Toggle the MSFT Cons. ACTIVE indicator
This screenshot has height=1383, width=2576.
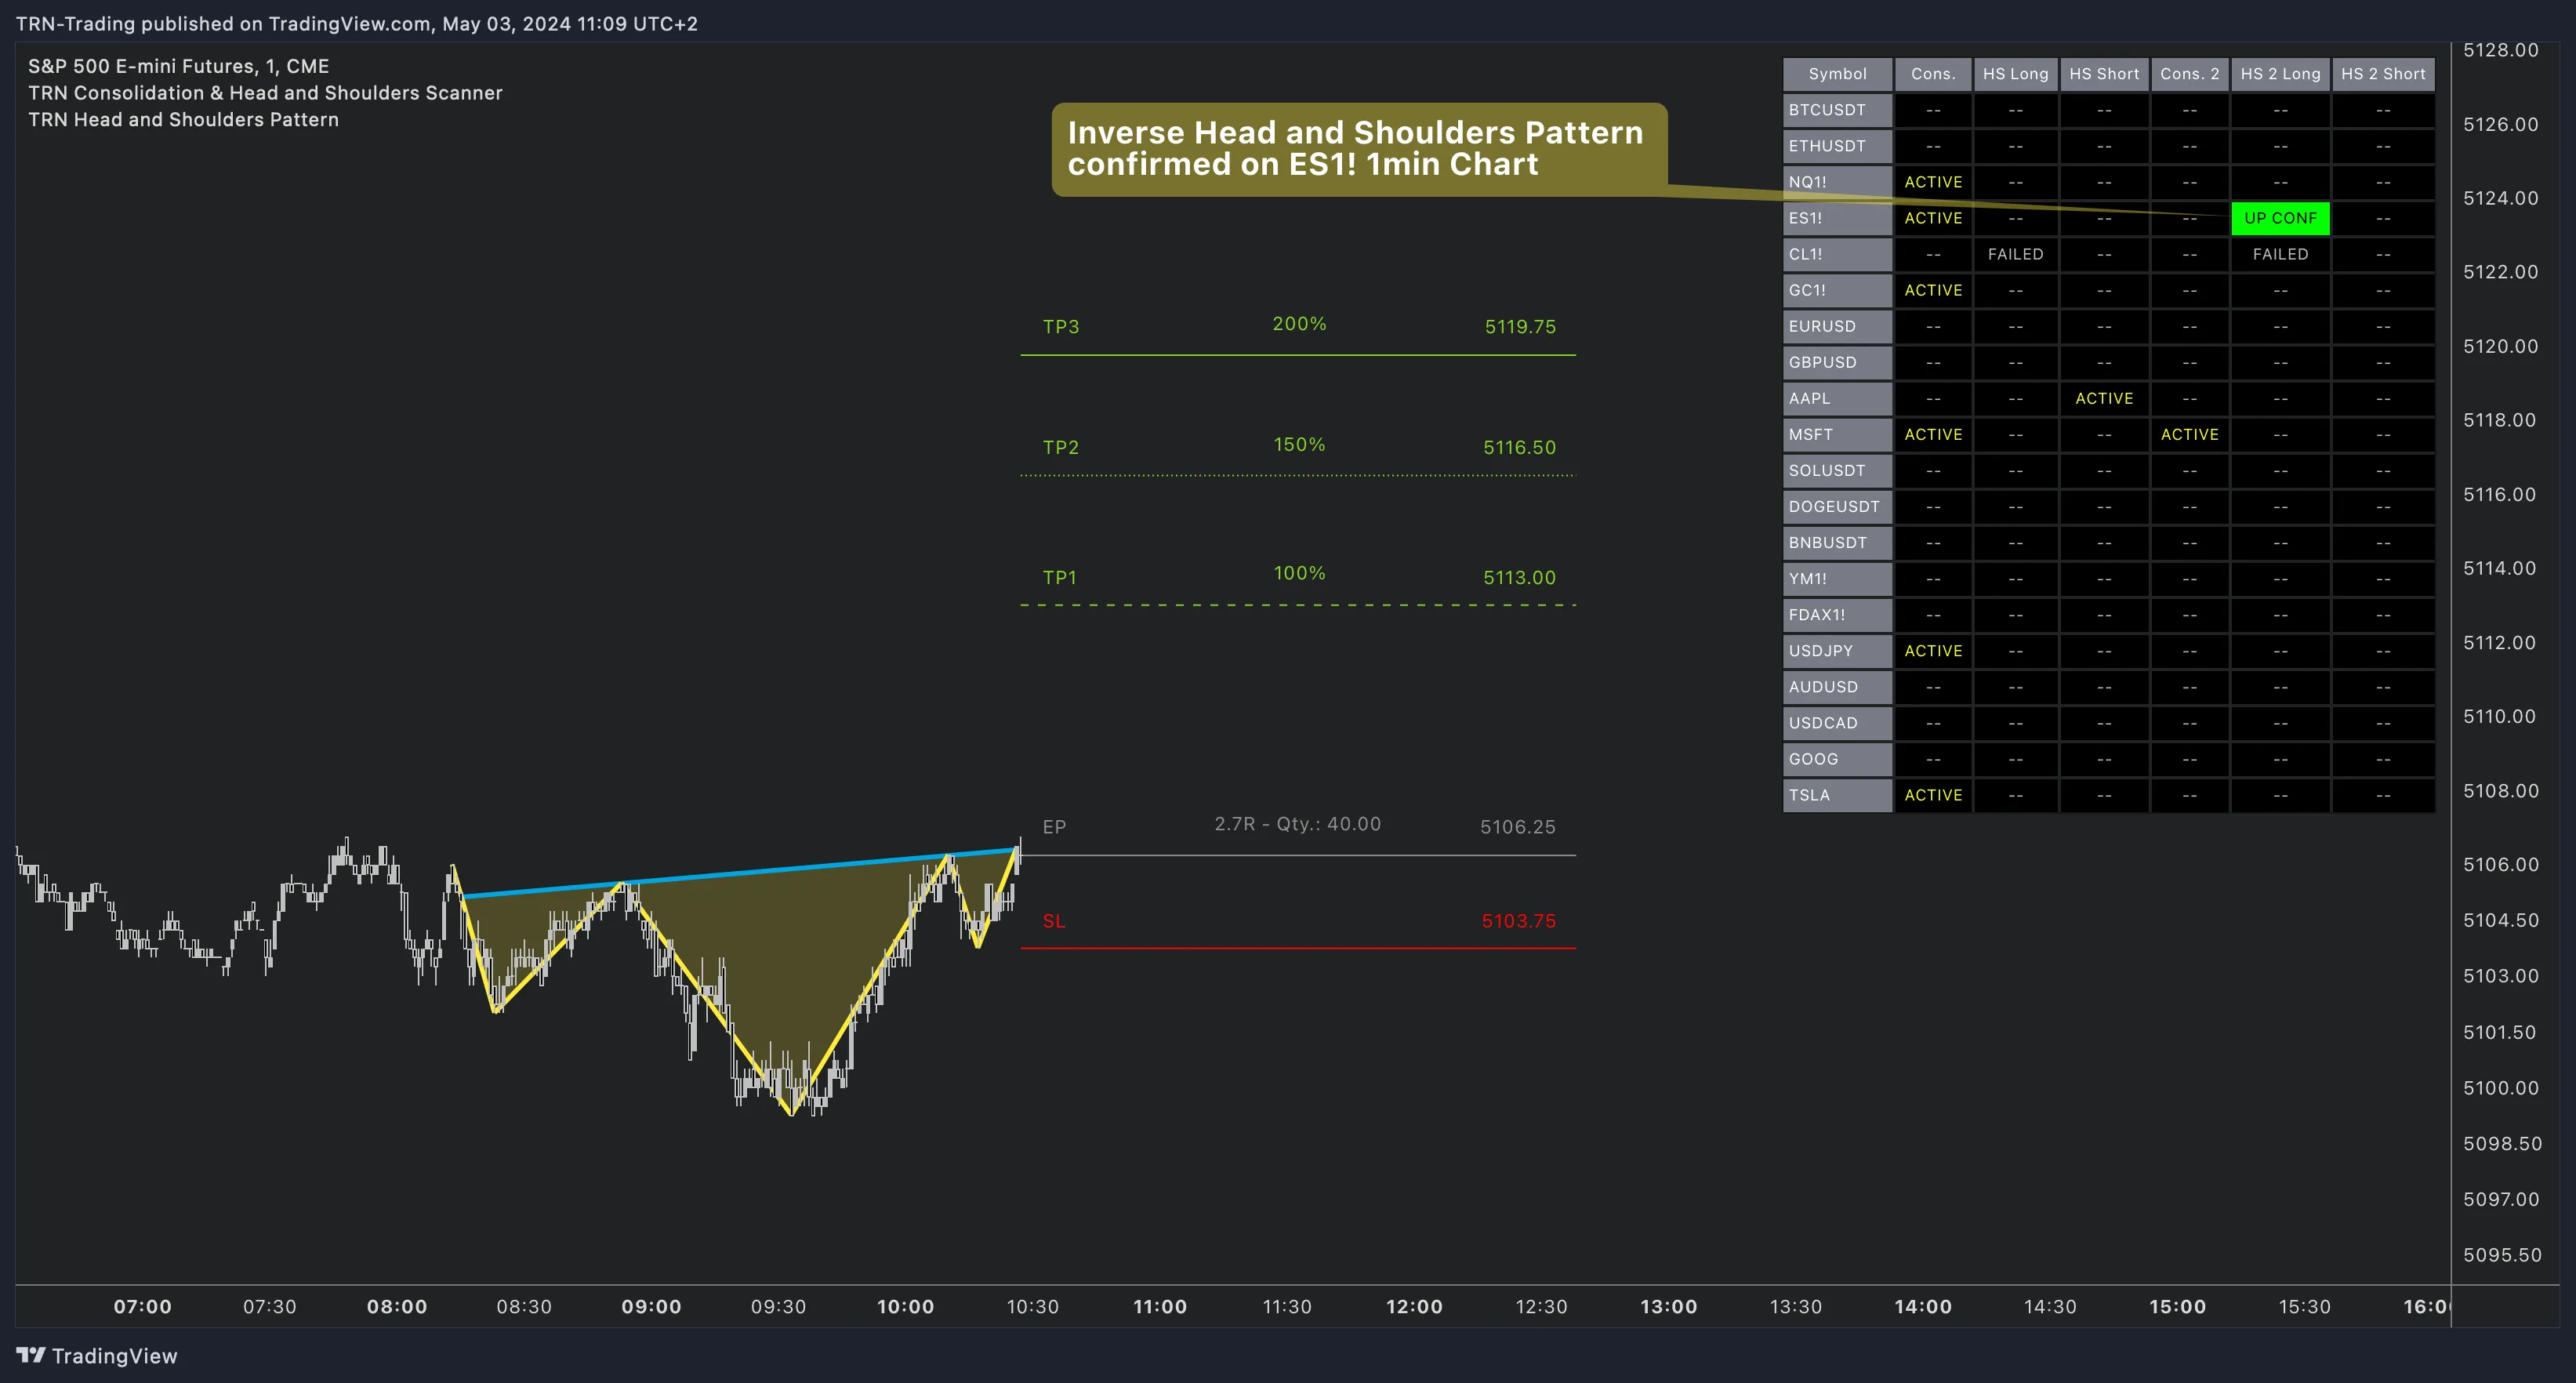pyautogui.click(x=1933, y=434)
